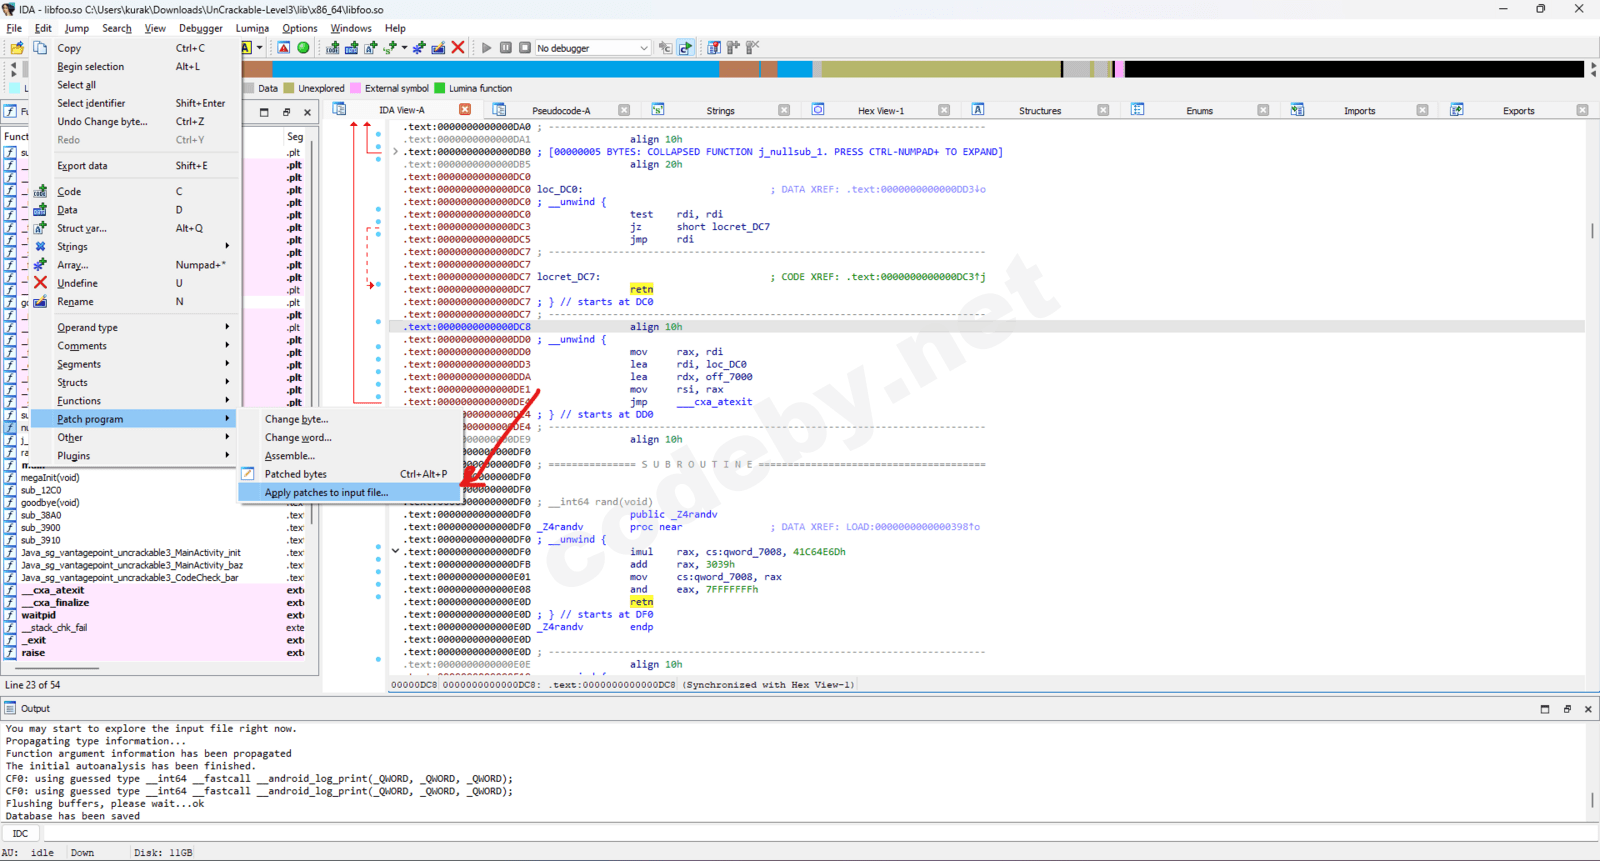This screenshot has height=861, width=1600.
Task: Expand the Other submenu
Action: (x=135, y=437)
